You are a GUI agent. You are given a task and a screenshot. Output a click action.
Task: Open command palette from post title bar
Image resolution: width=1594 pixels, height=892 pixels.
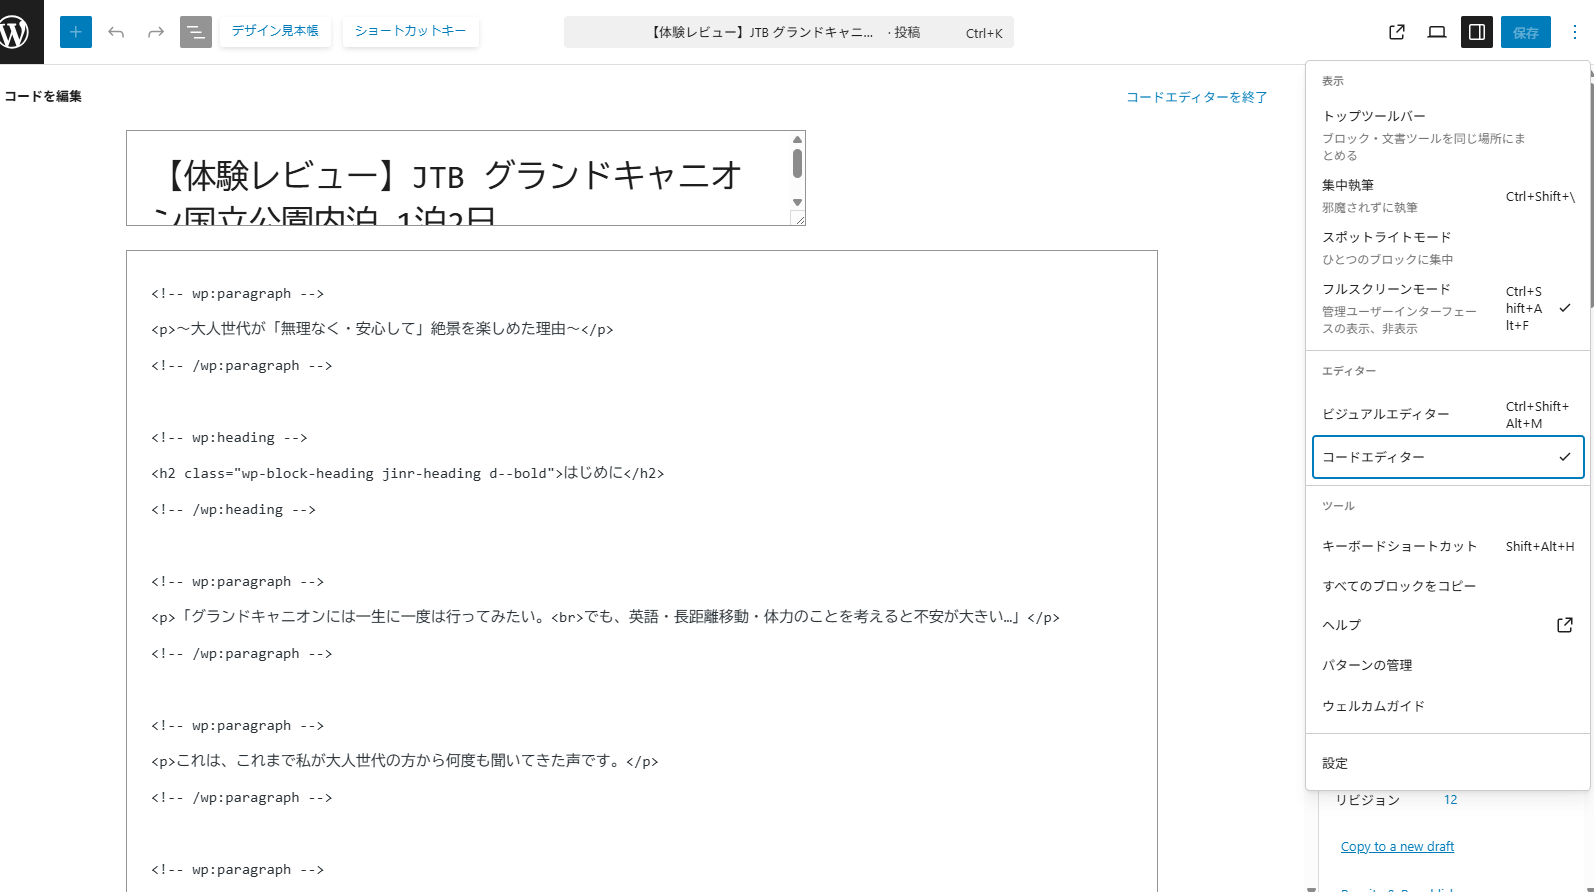pyautogui.click(x=788, y=32)
